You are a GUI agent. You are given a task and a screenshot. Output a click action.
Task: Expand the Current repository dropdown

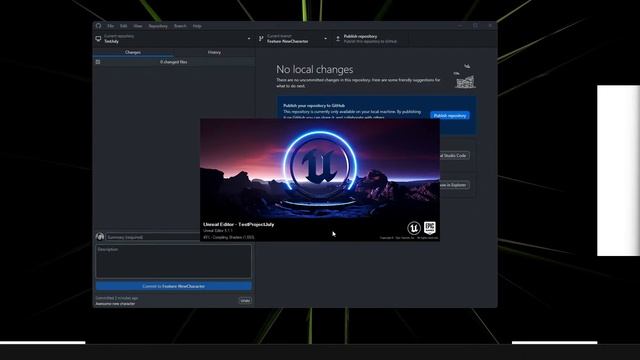tap(174, 39)
